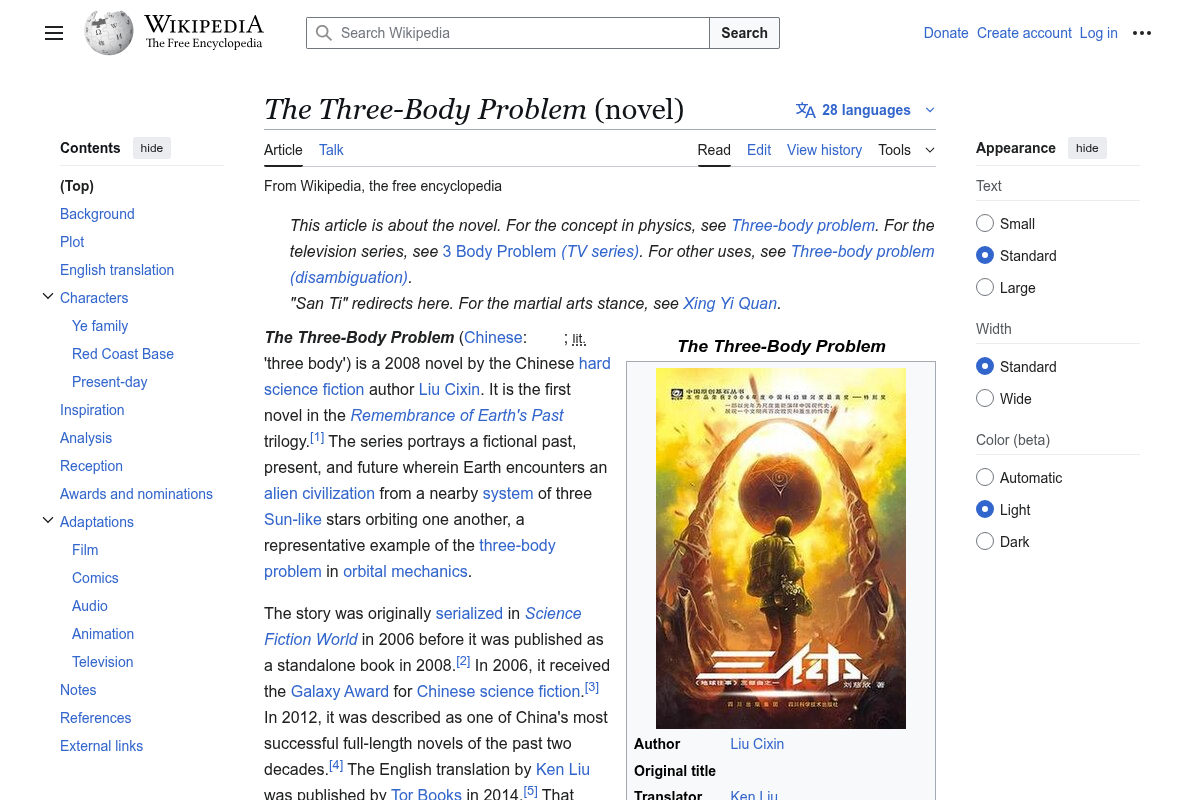Click the magnifying glass in the search bar
This screenshot has height=800, width=1200.
click(324, 33)
